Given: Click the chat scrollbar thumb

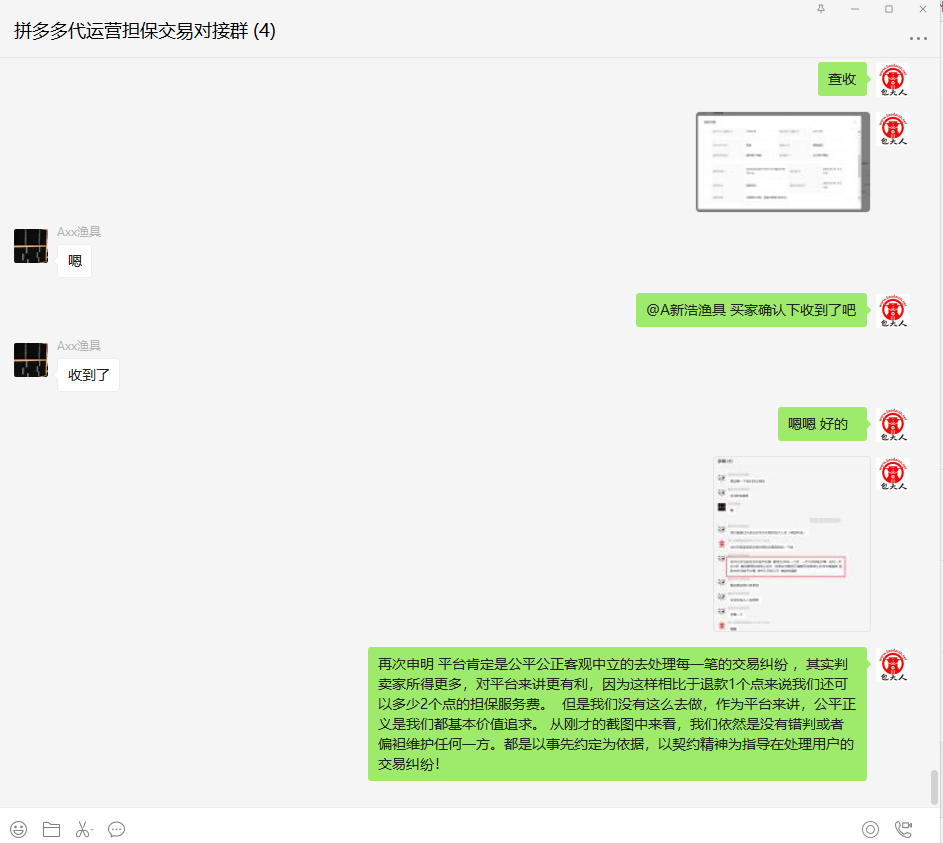Looking at the screenshot, I should [935, 787].
